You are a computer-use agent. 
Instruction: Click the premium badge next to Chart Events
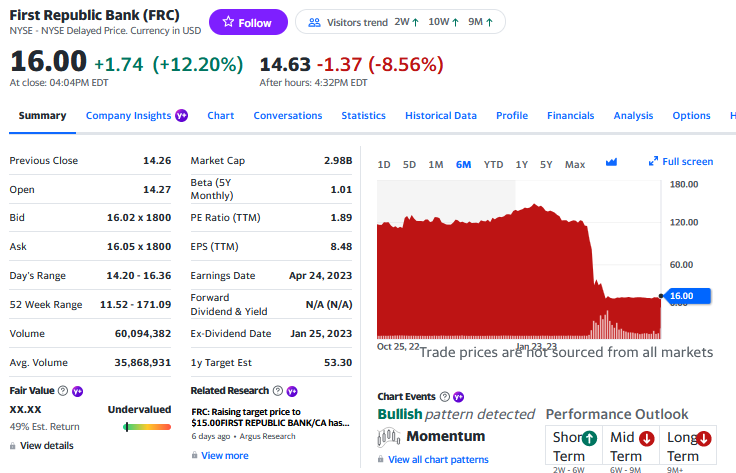[459, 397]
